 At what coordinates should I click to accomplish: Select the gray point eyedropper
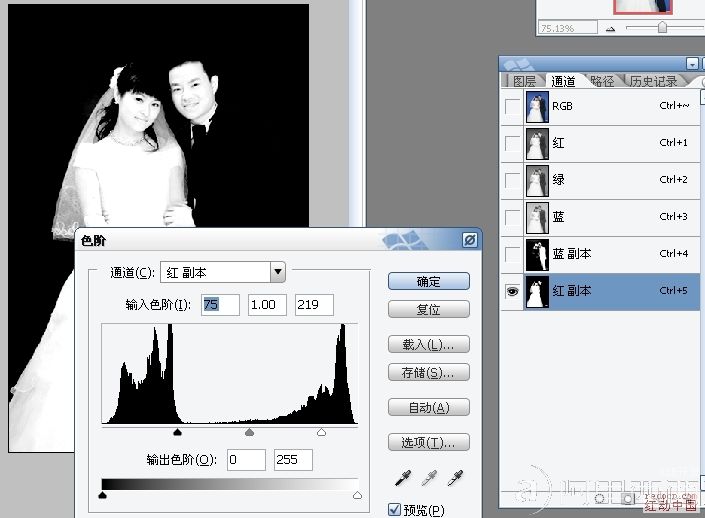[x=428, y=476]
